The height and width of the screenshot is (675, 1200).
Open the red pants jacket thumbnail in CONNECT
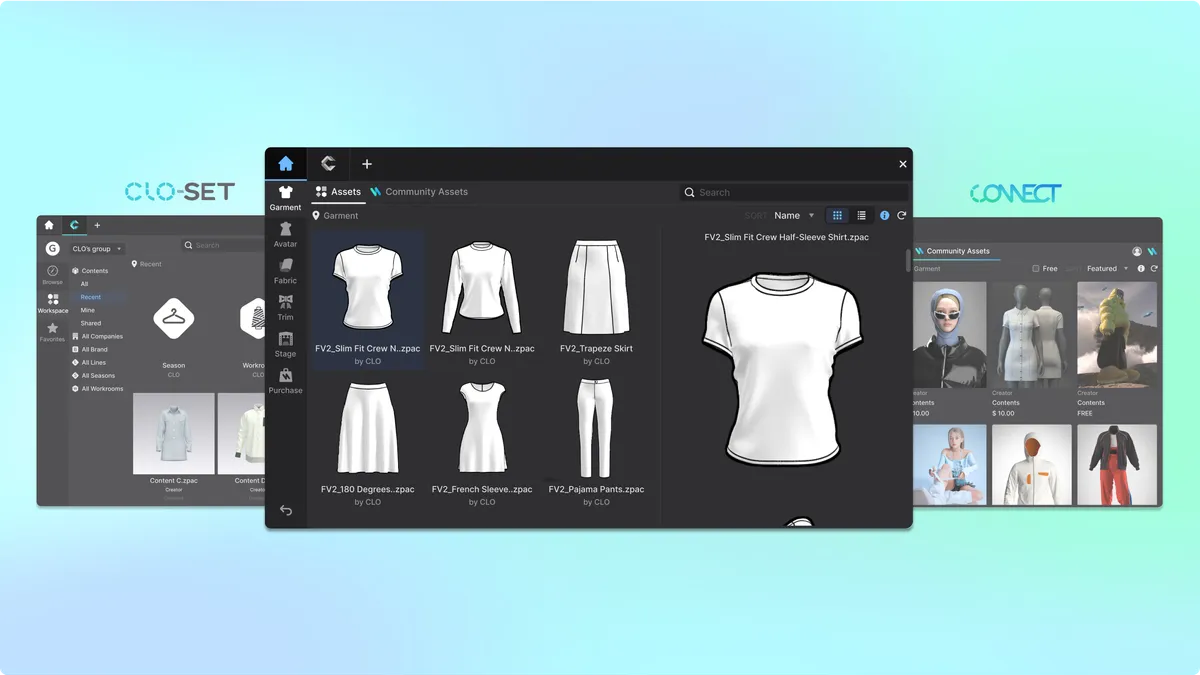click(1117, 465)
